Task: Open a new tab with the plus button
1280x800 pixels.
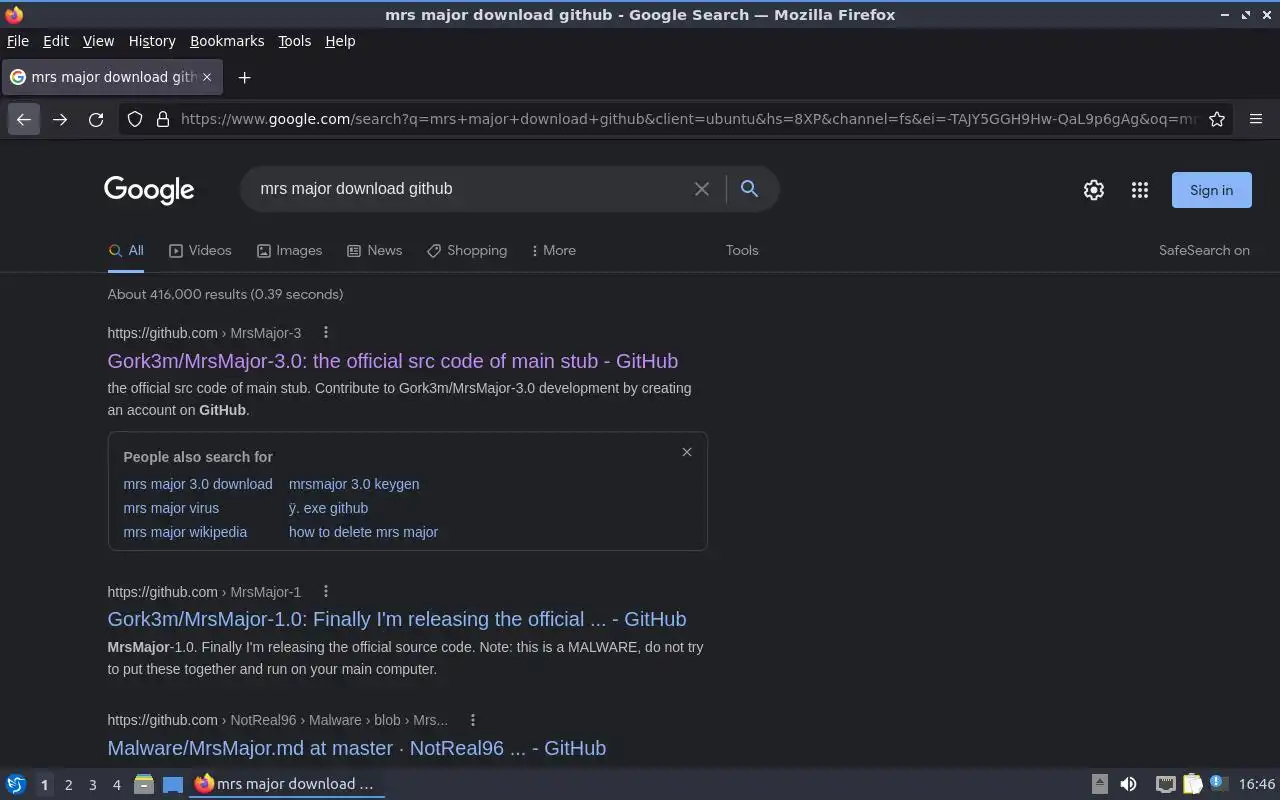Action: coord(244,77)
